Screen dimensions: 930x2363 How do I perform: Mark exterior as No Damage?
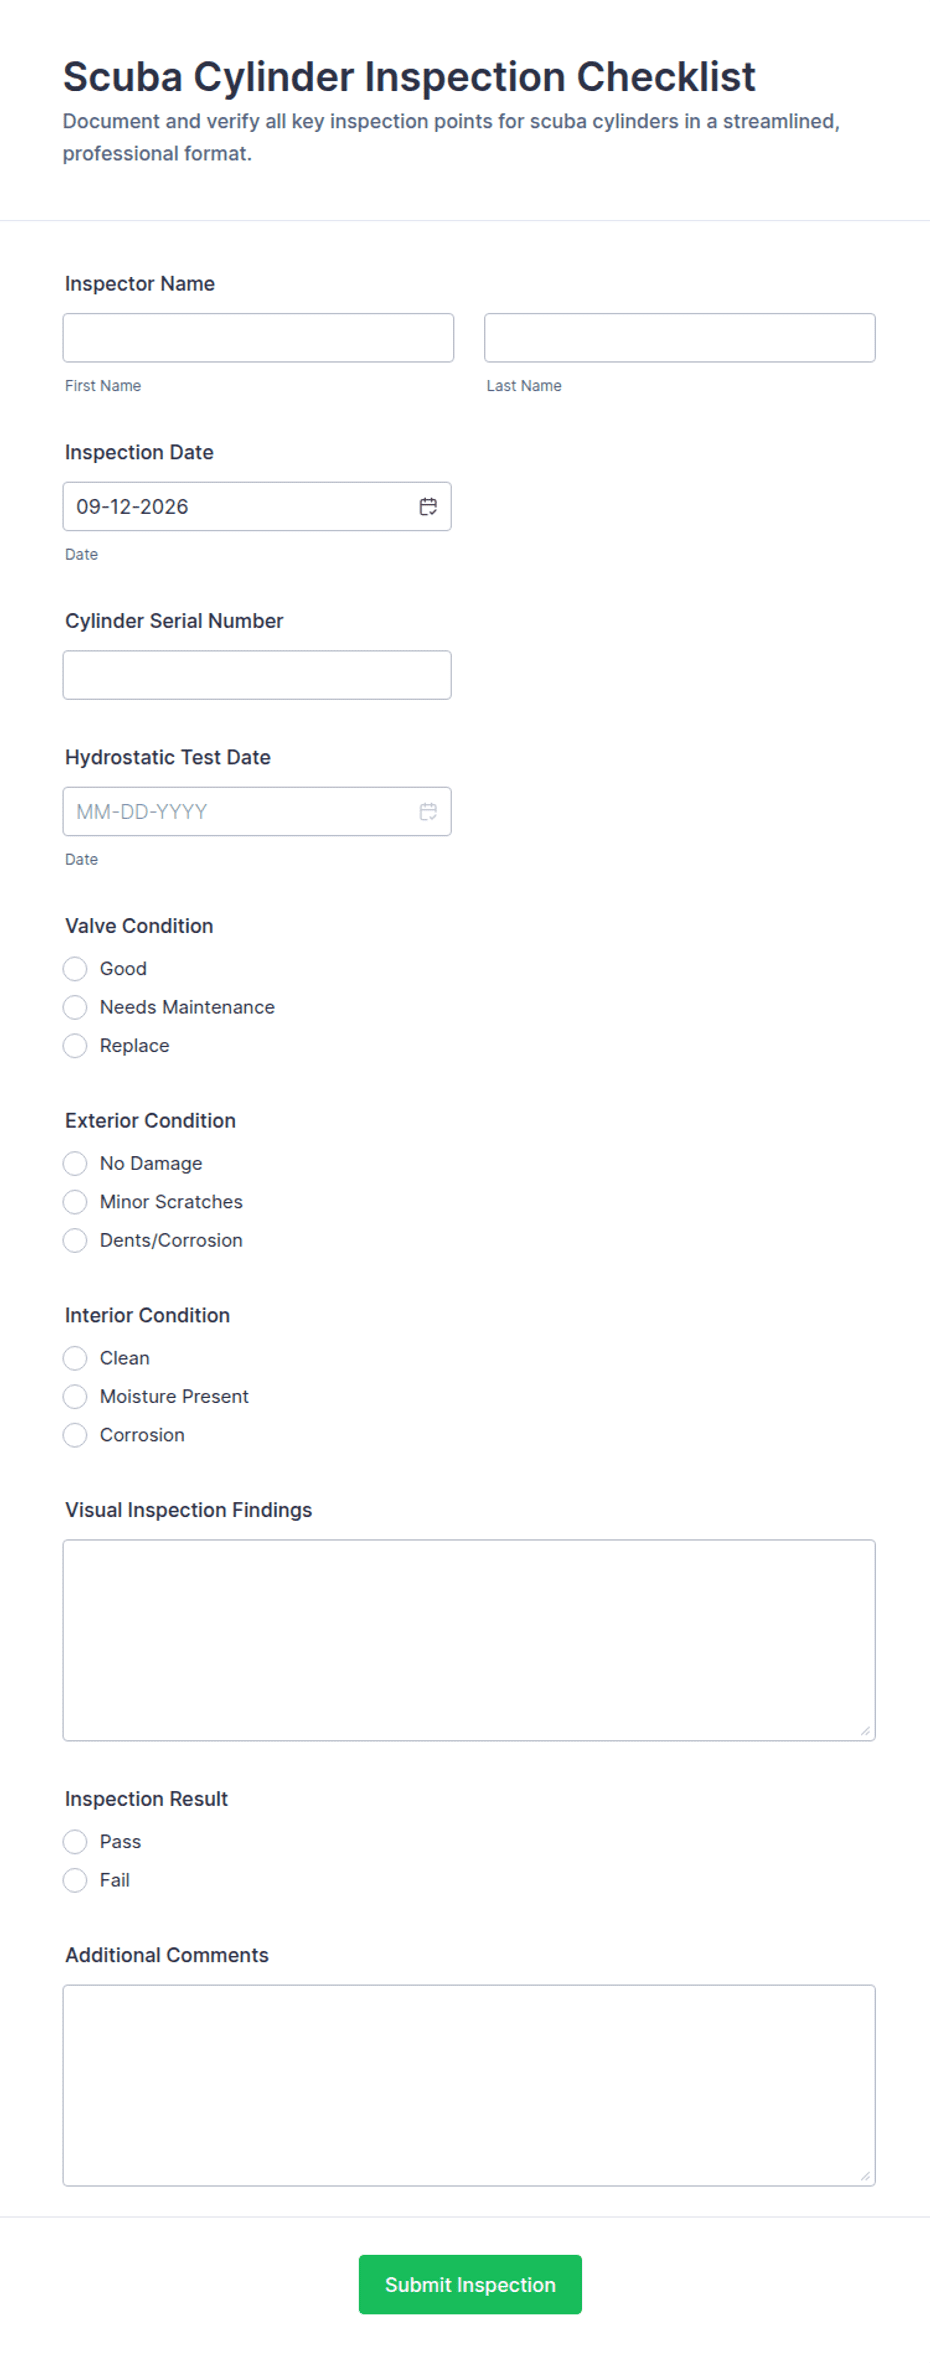[75, 1164]
